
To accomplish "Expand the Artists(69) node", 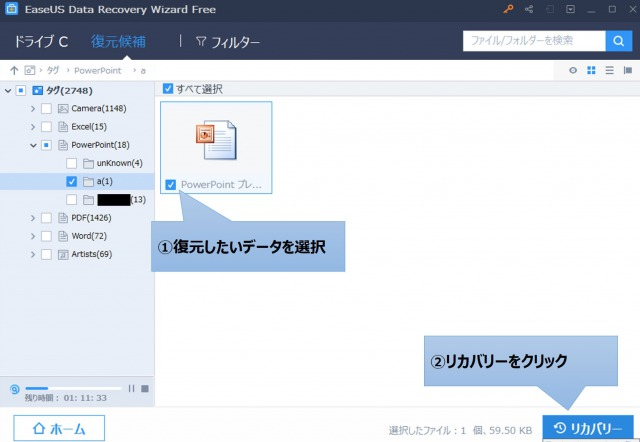I will tap(33, 254).
